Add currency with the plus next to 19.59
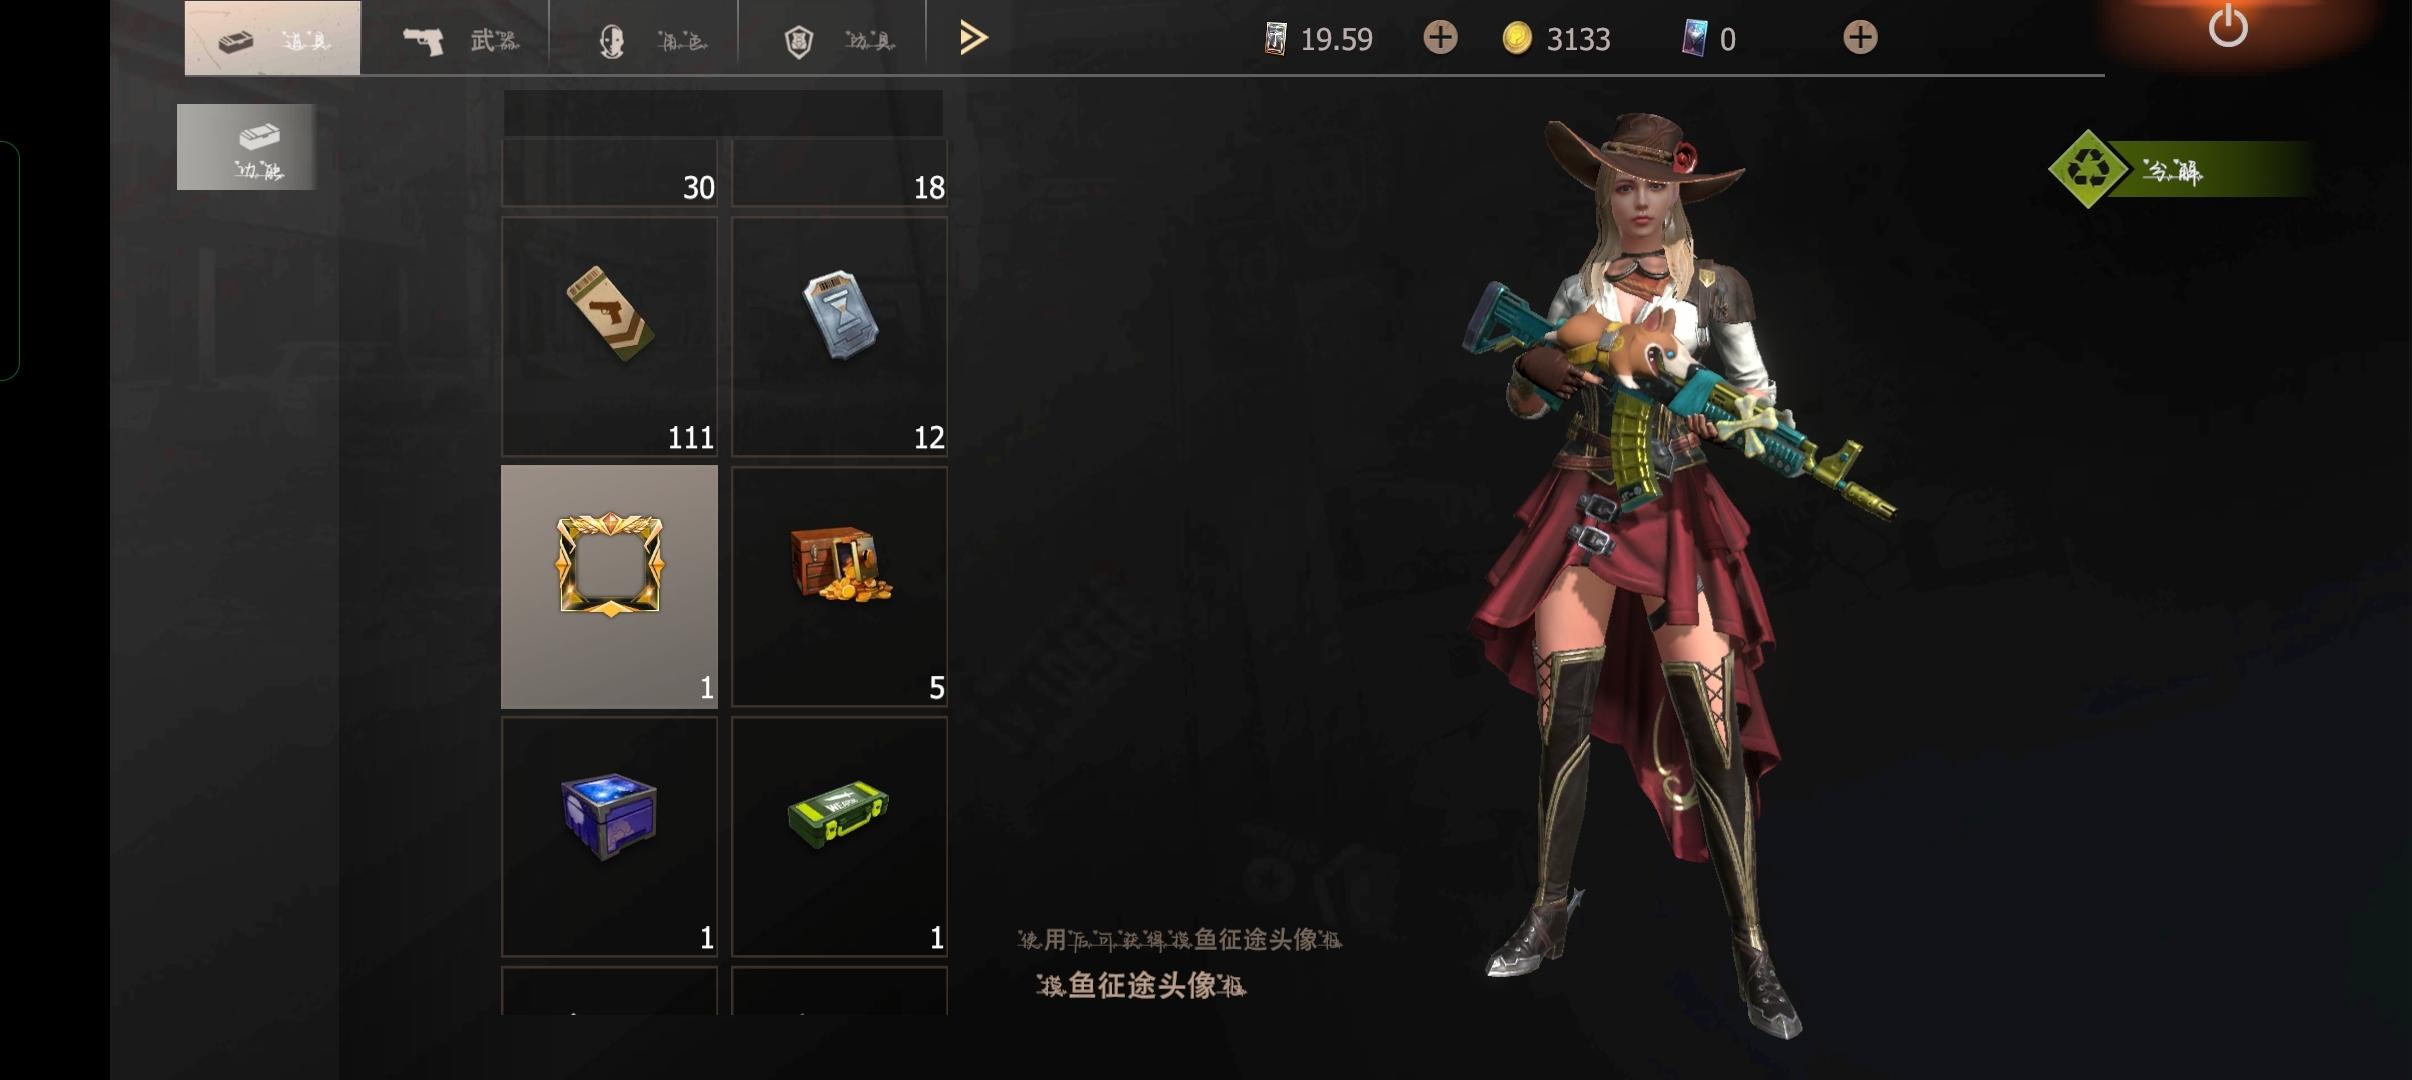Image resolution: width=2412 pixels, height=1080 pixels. (x=1440, y=38)
